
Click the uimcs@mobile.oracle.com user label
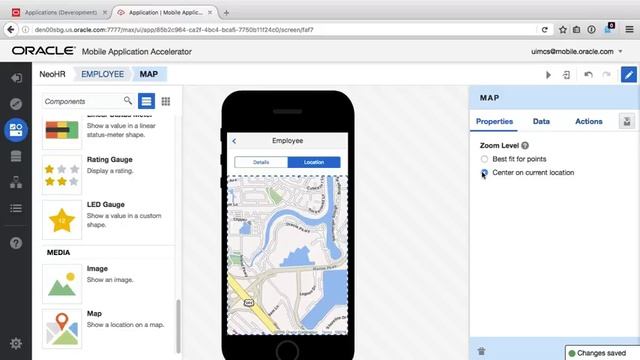click(x=572, y=51)
